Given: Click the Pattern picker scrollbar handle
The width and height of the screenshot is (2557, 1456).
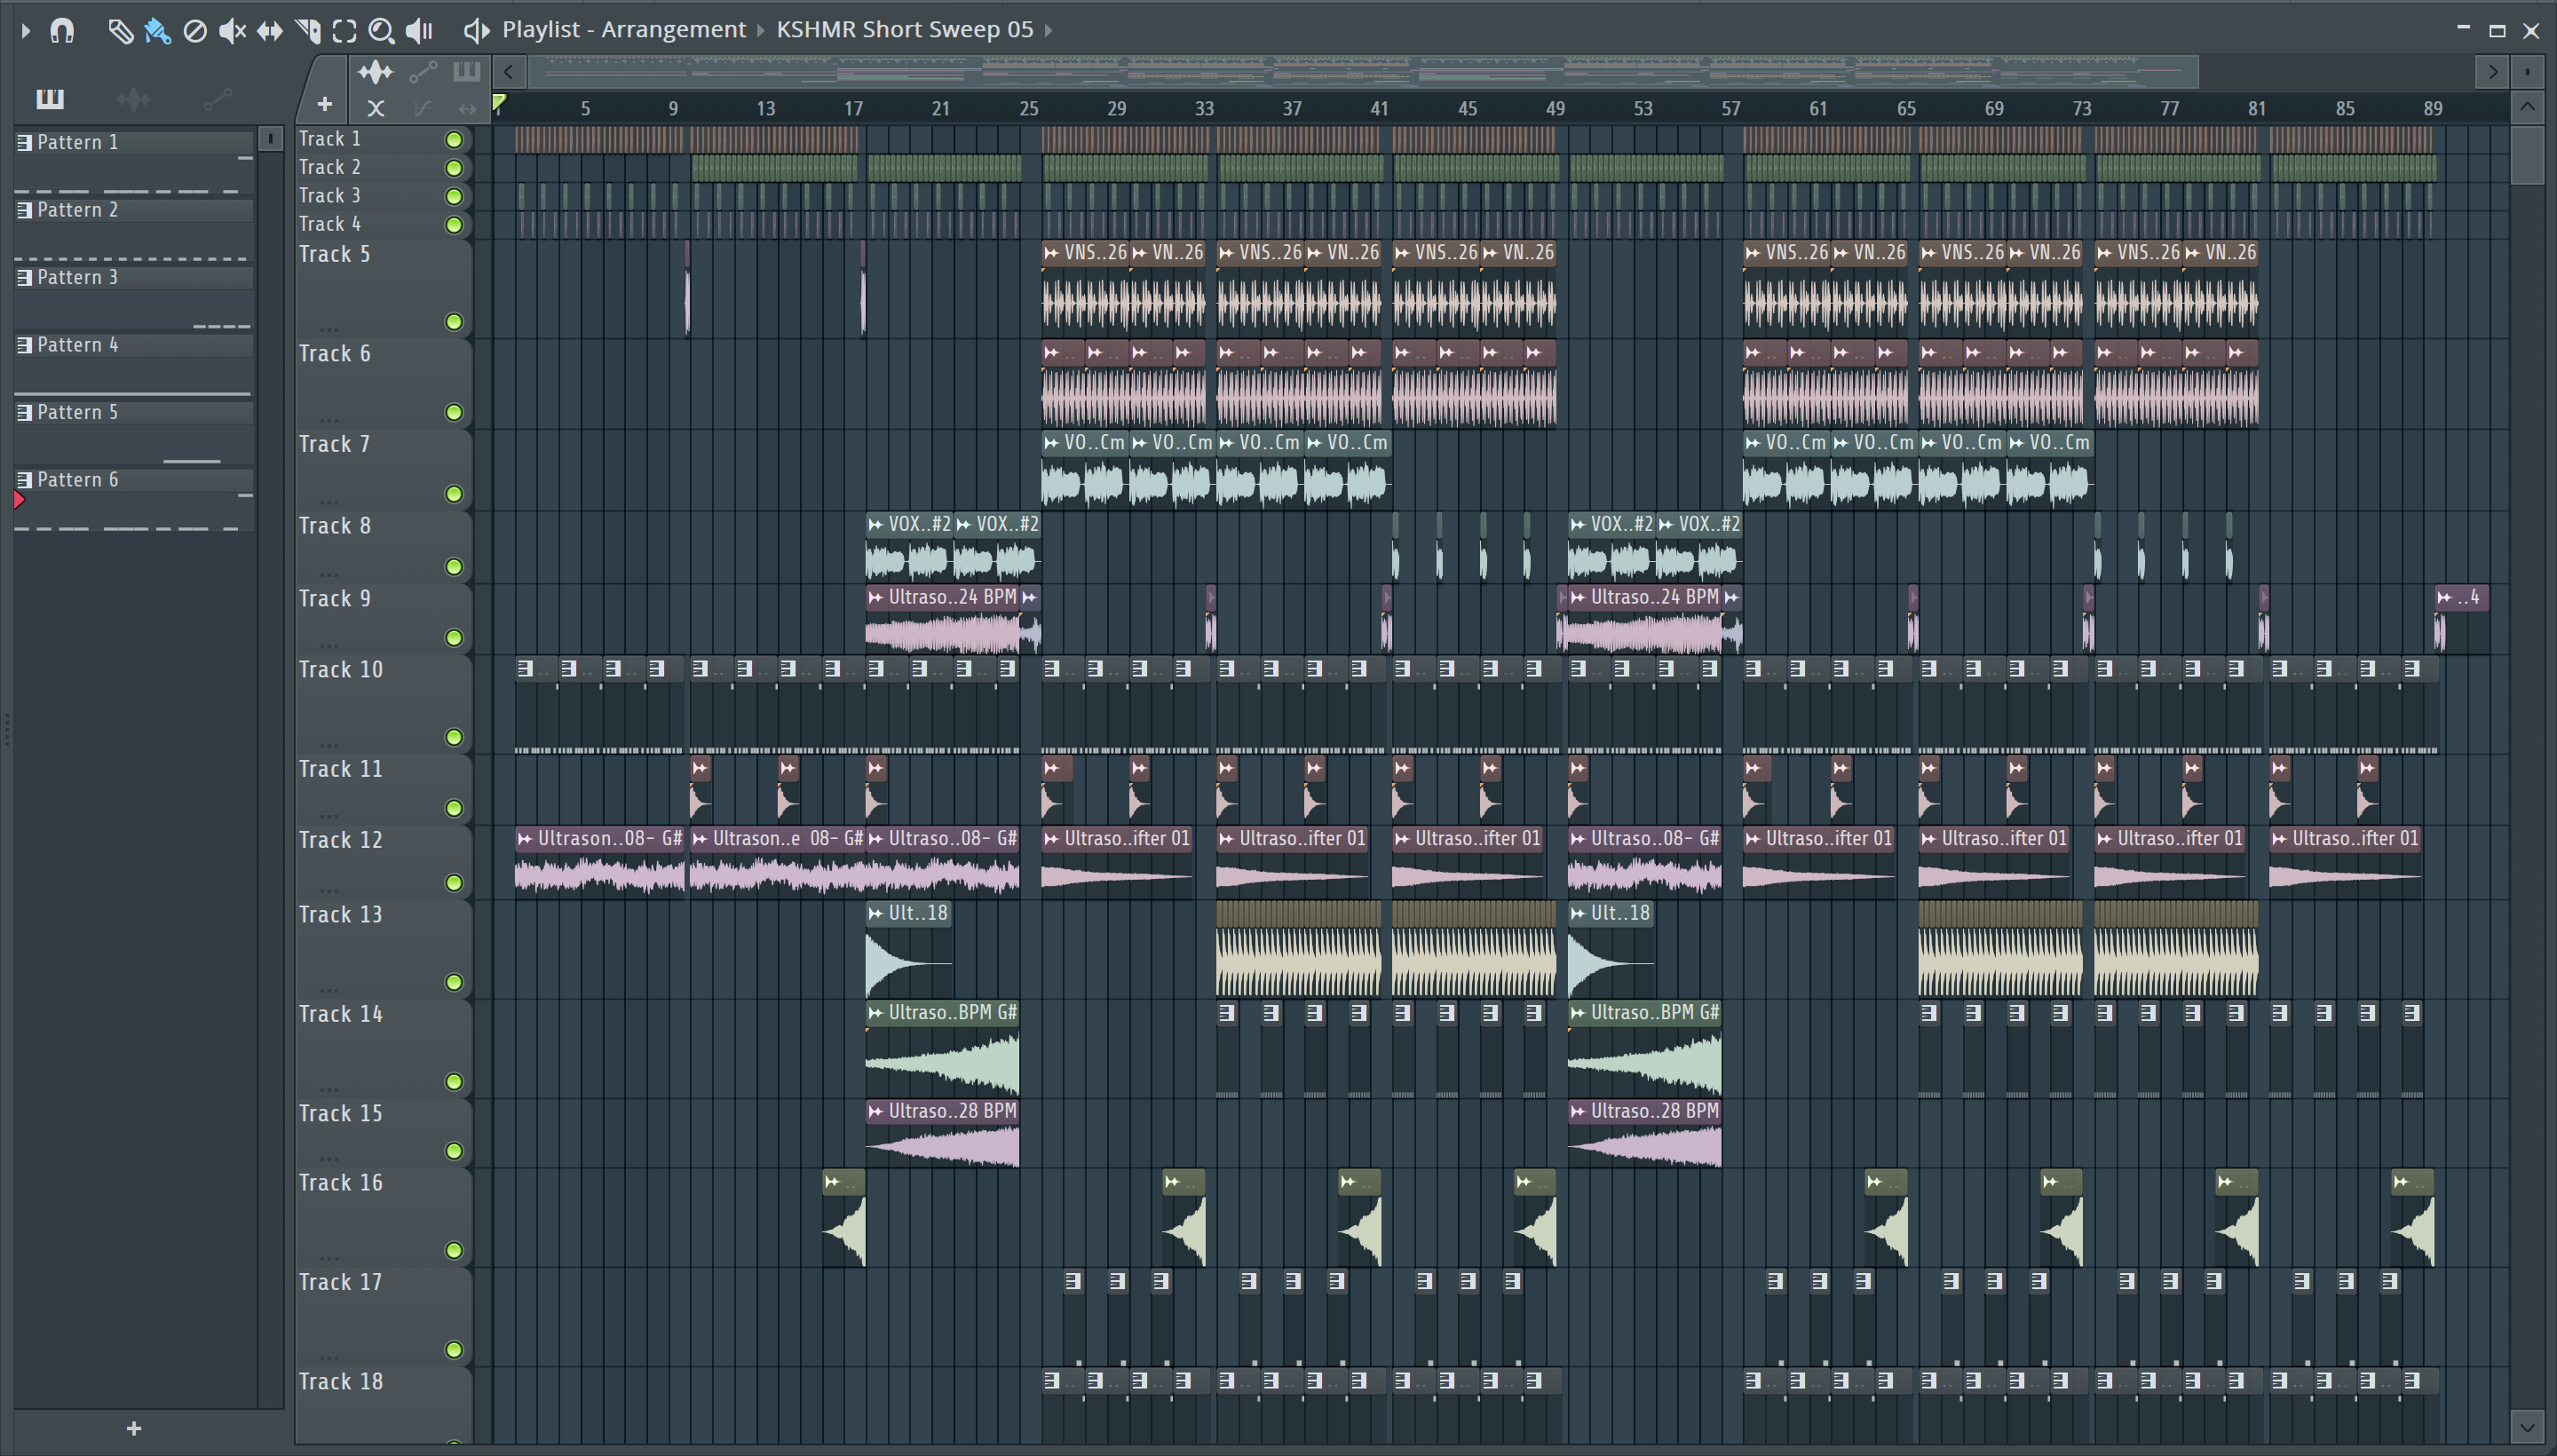Looking at the screenshot, I should pyautogui.click(x=270, y=138).
